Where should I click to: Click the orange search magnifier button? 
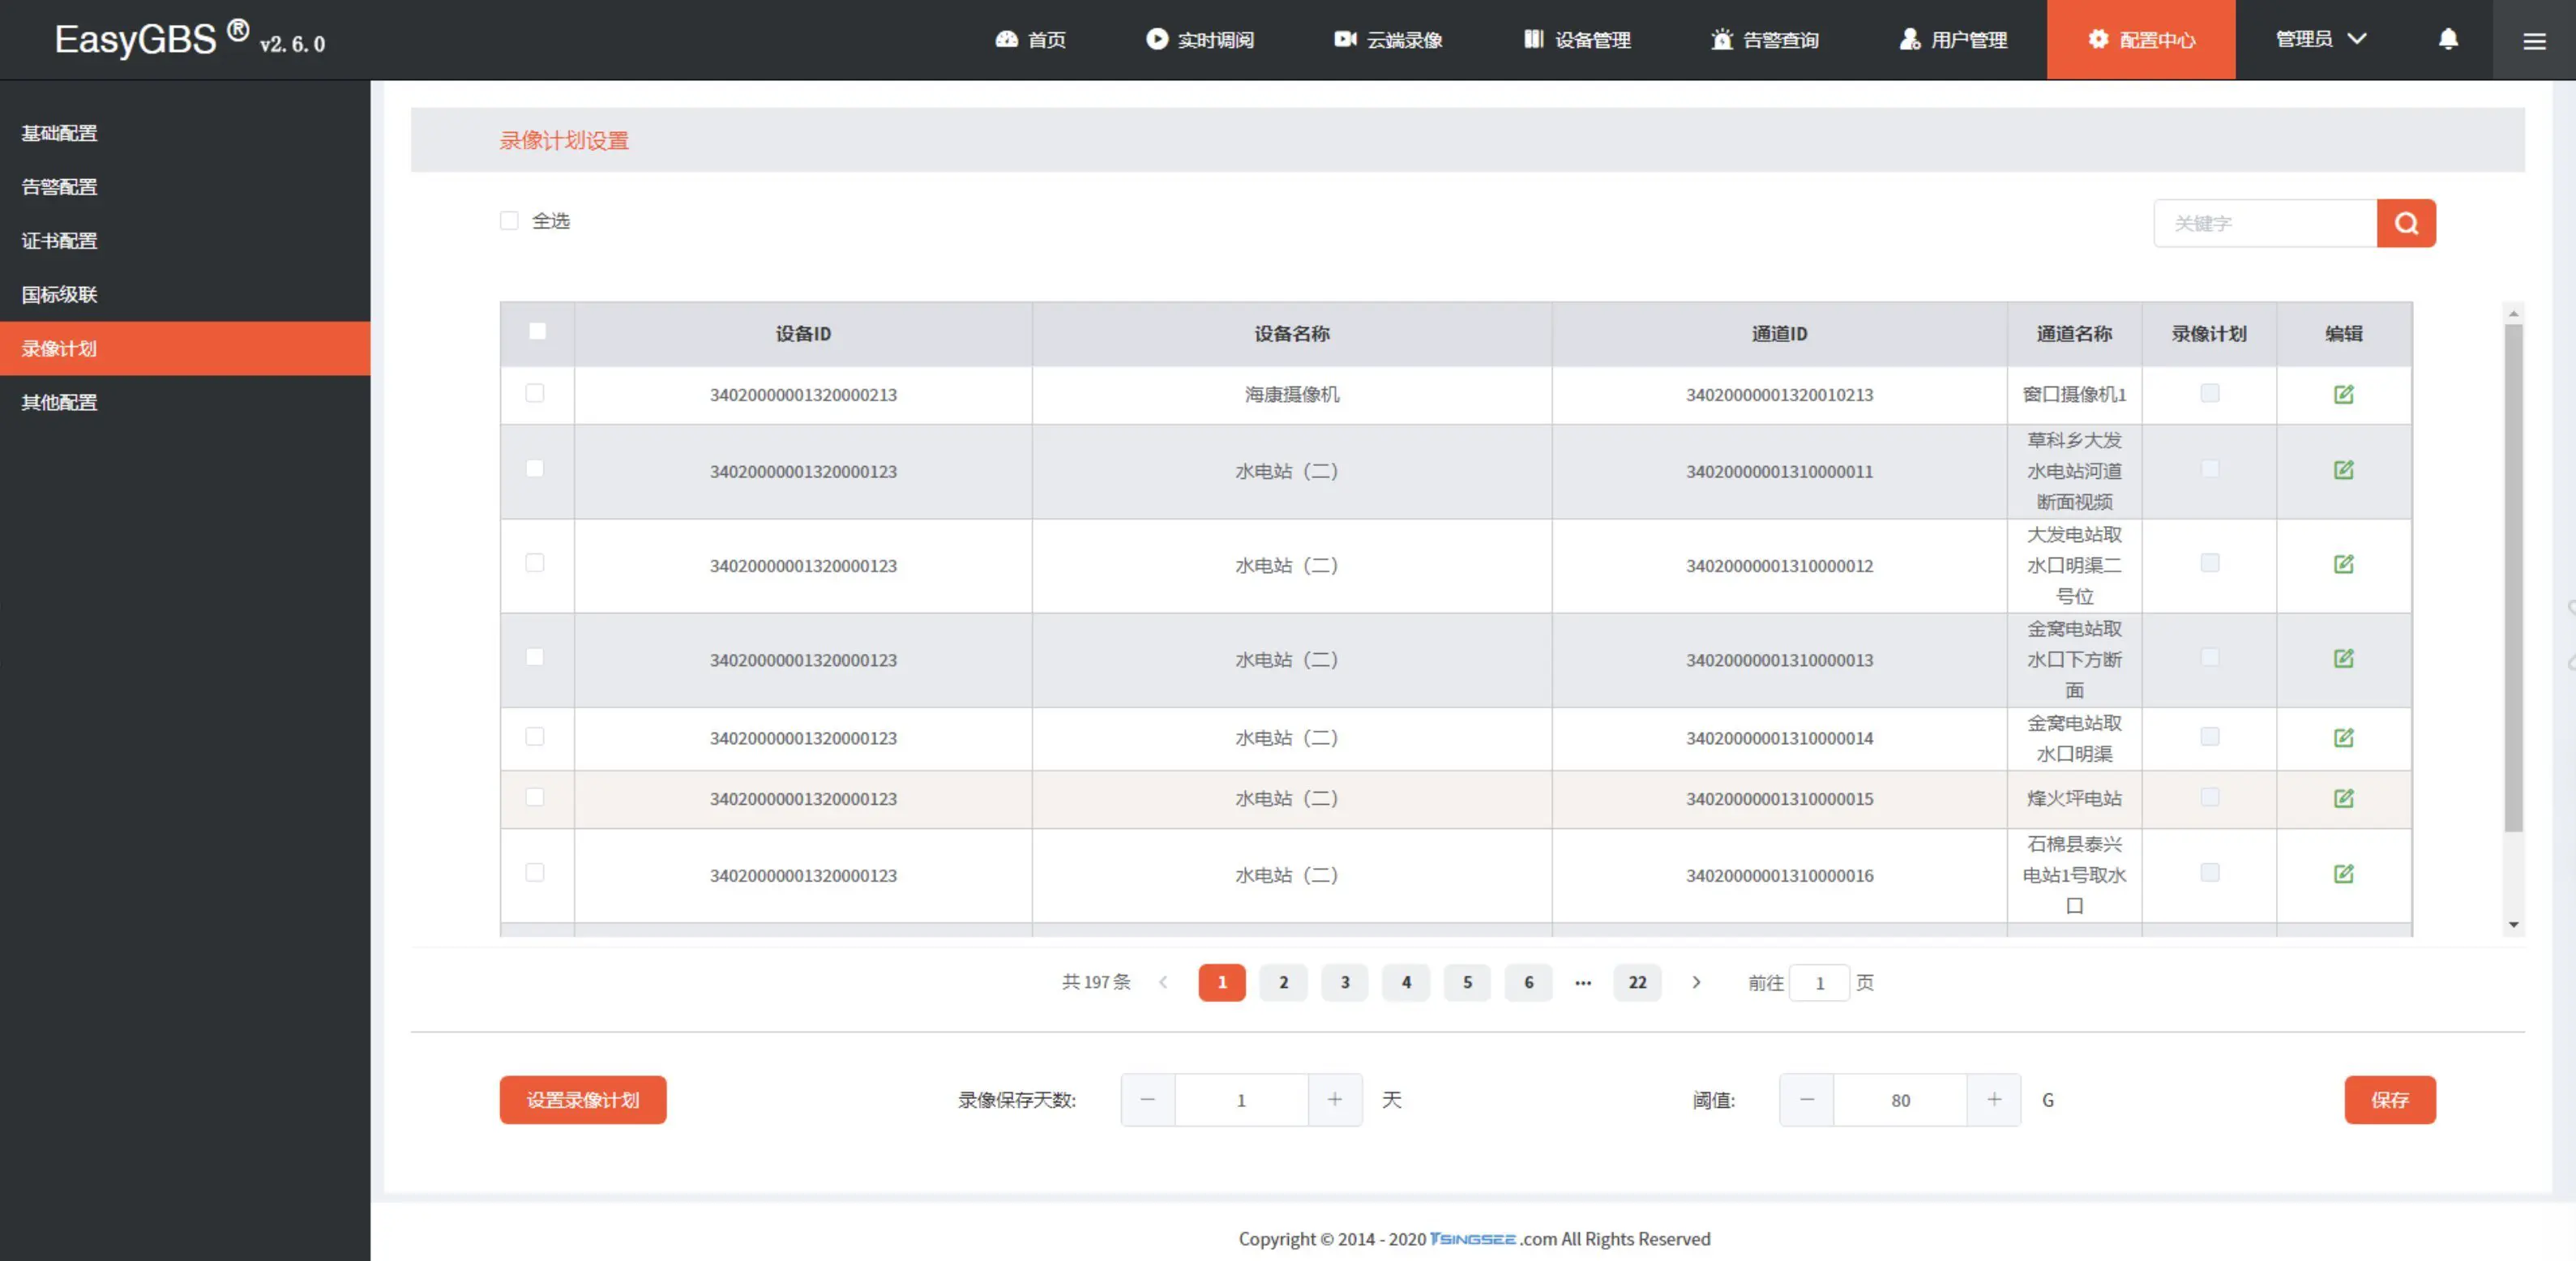(x=2405, y=223)
